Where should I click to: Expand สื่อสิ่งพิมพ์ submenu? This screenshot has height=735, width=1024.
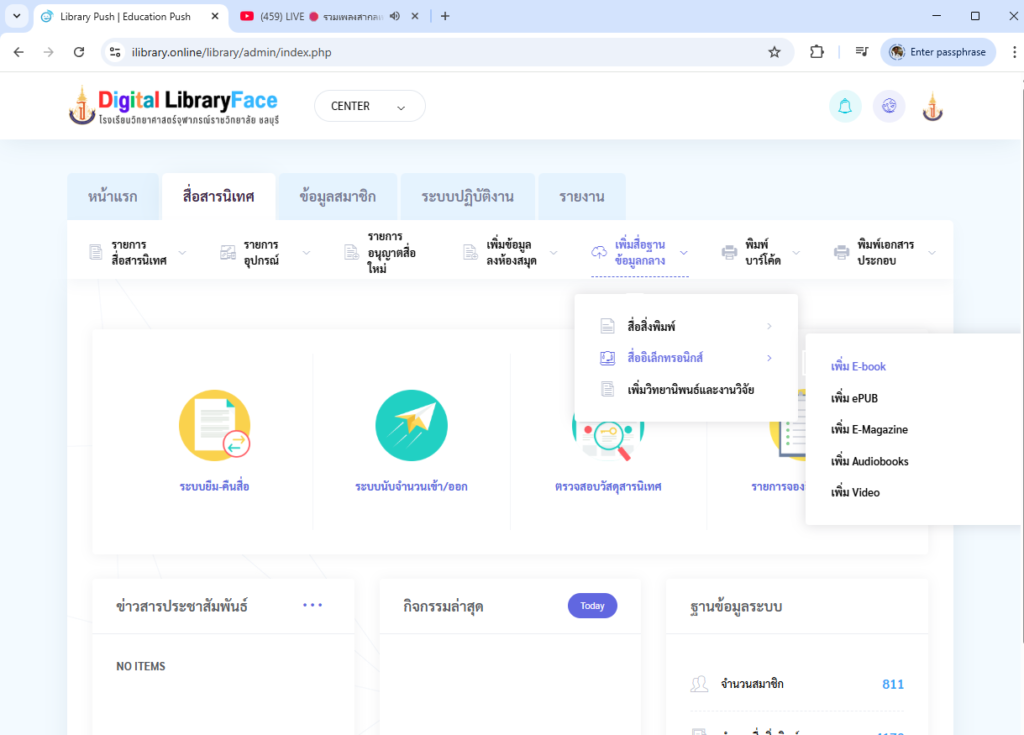click(x=685, y=326)
